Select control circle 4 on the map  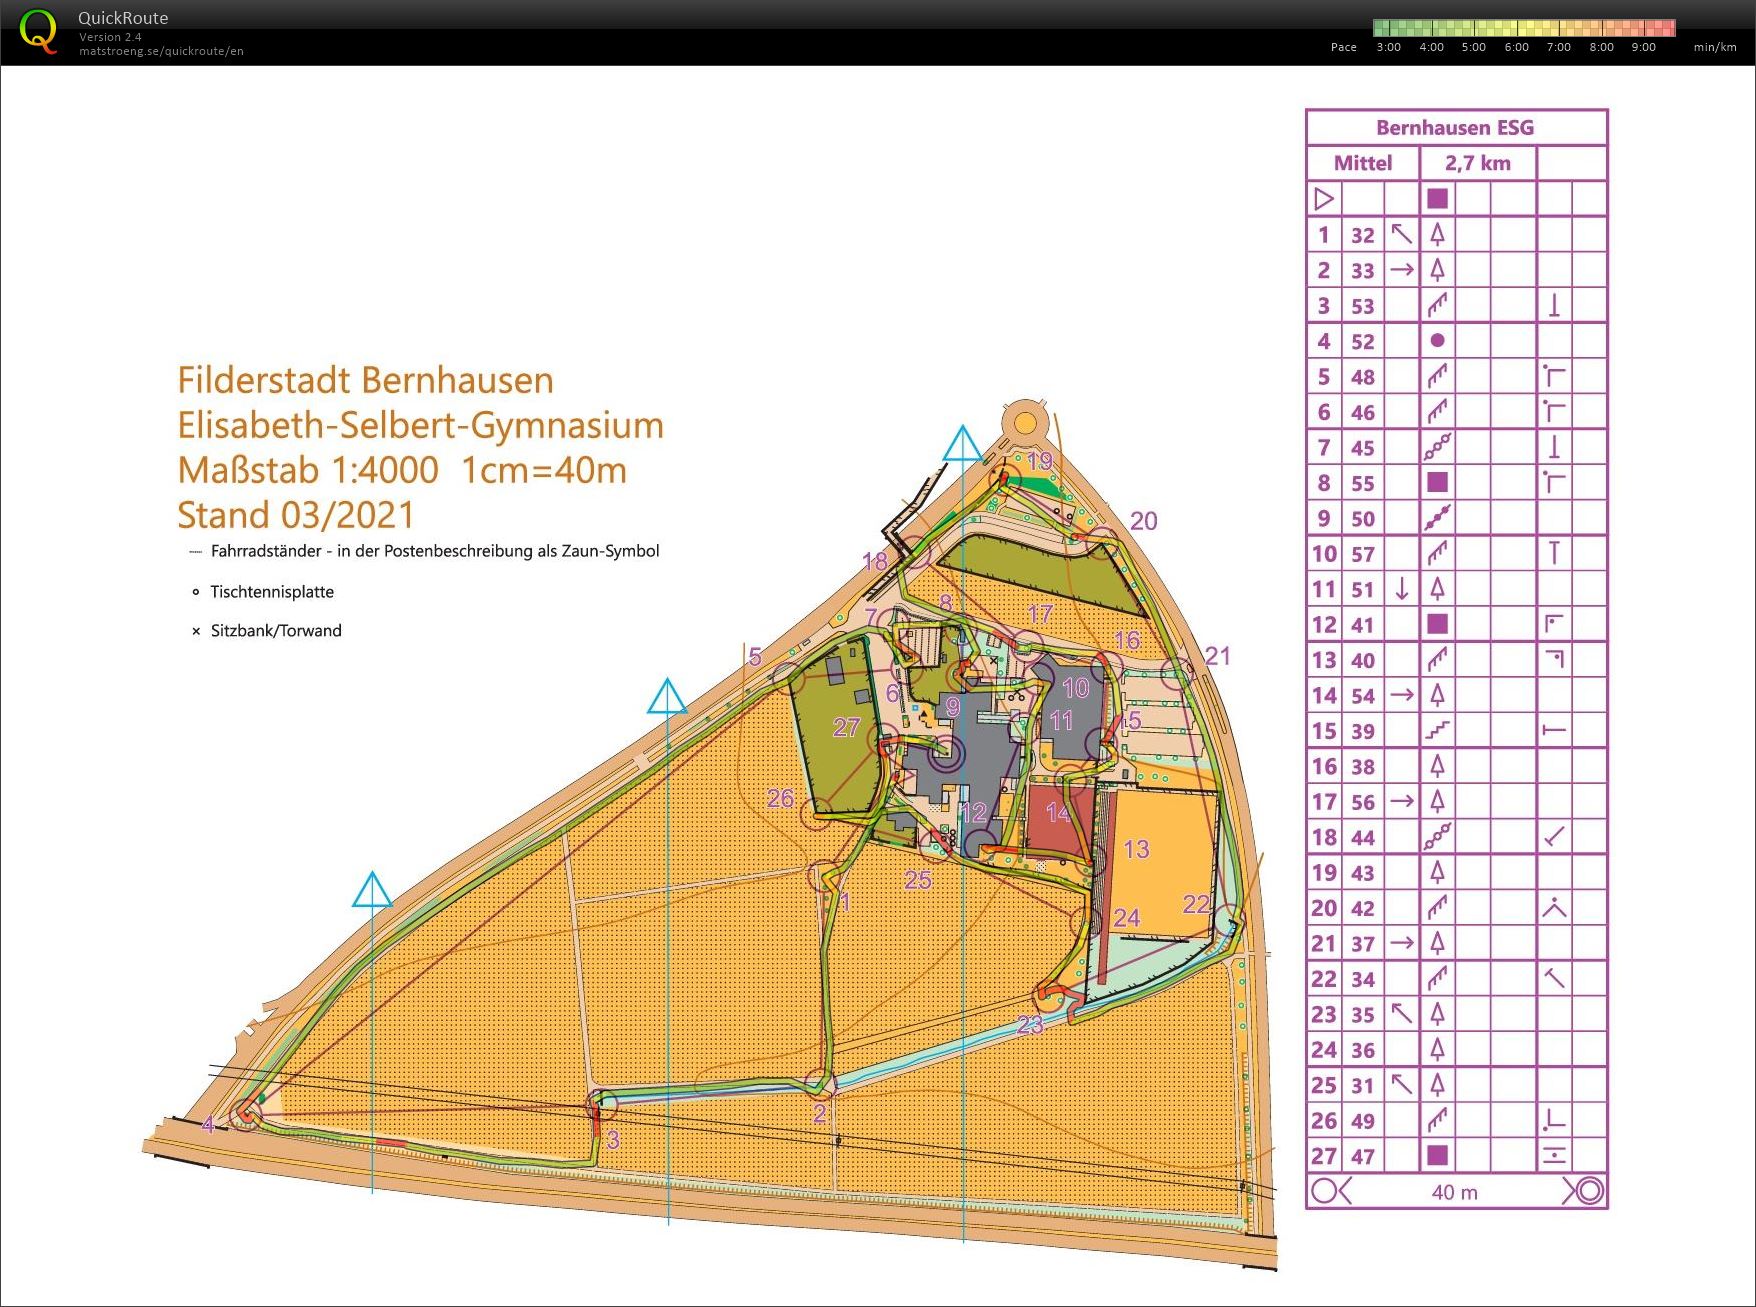247,1113
